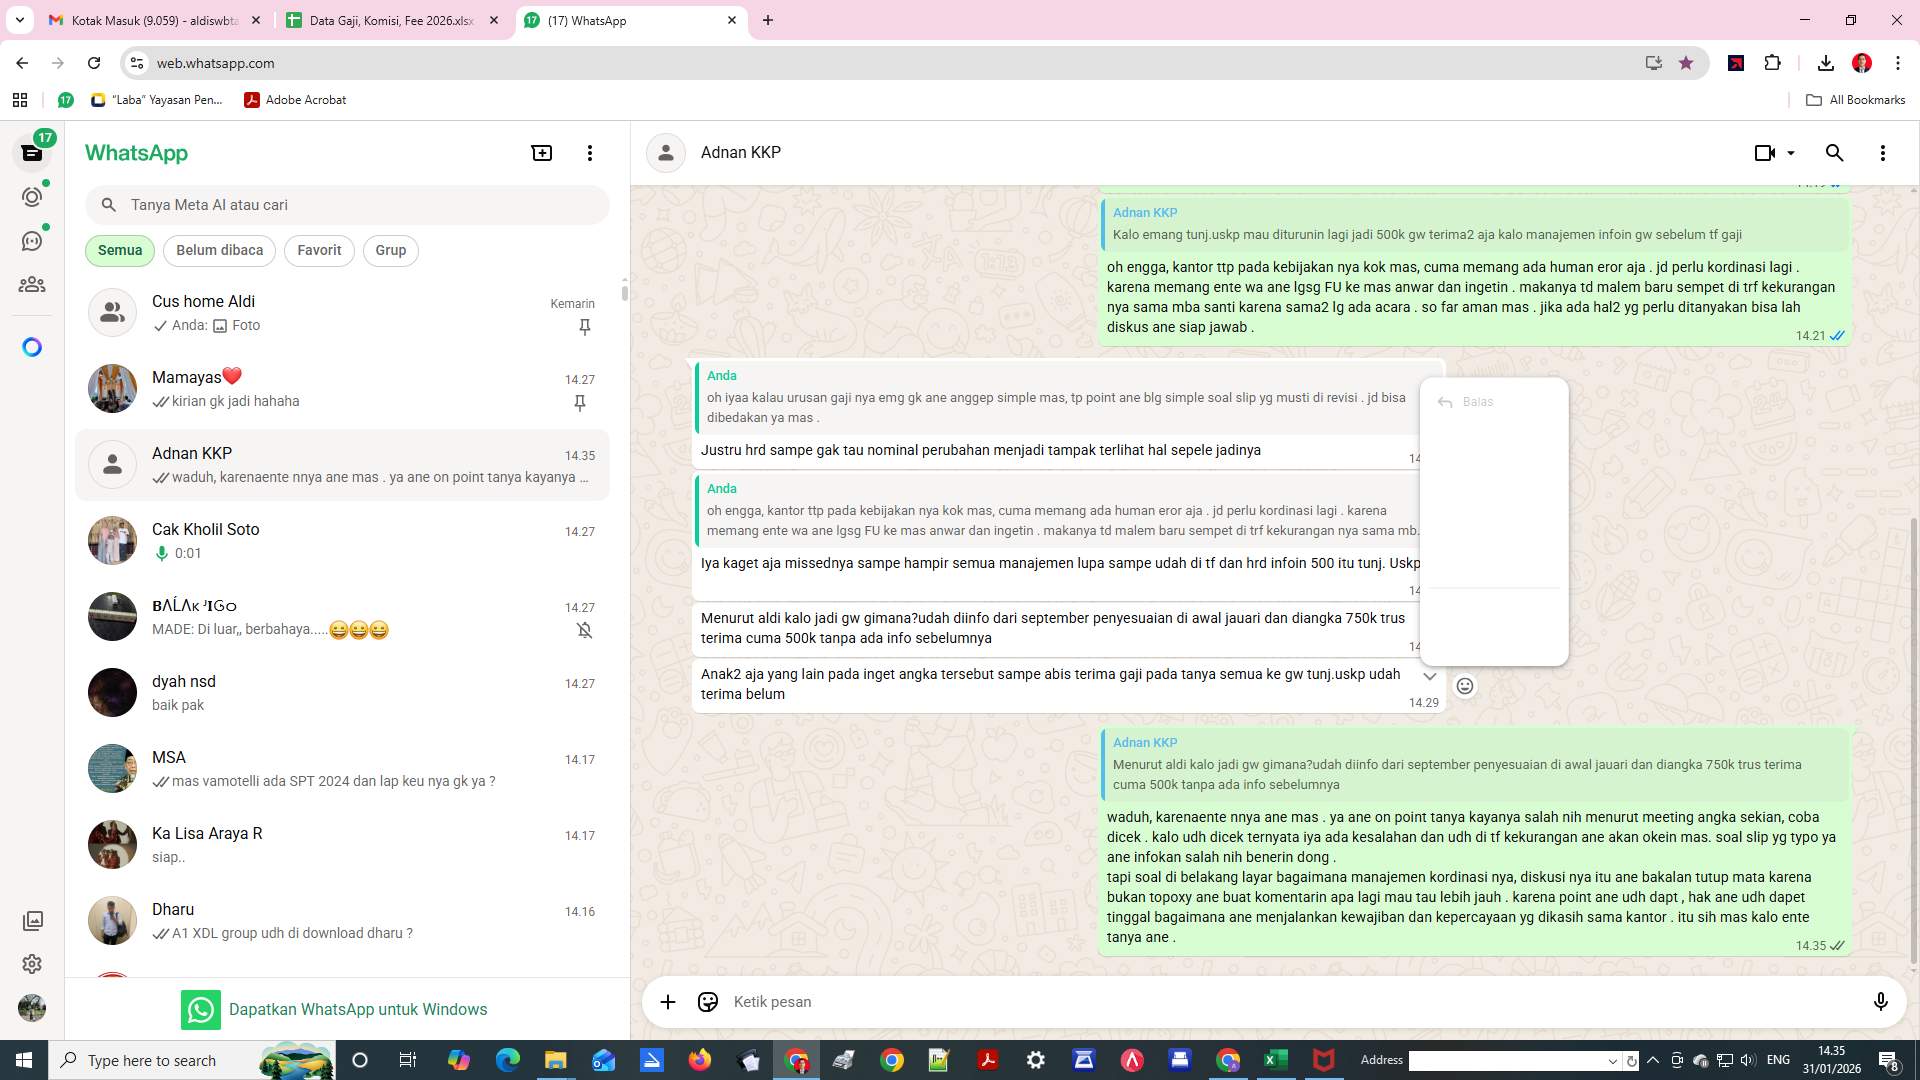The height and width of the screenshot is (1080, 1920).
Task: Open the Status updates panel
Action: click(33, 197)
